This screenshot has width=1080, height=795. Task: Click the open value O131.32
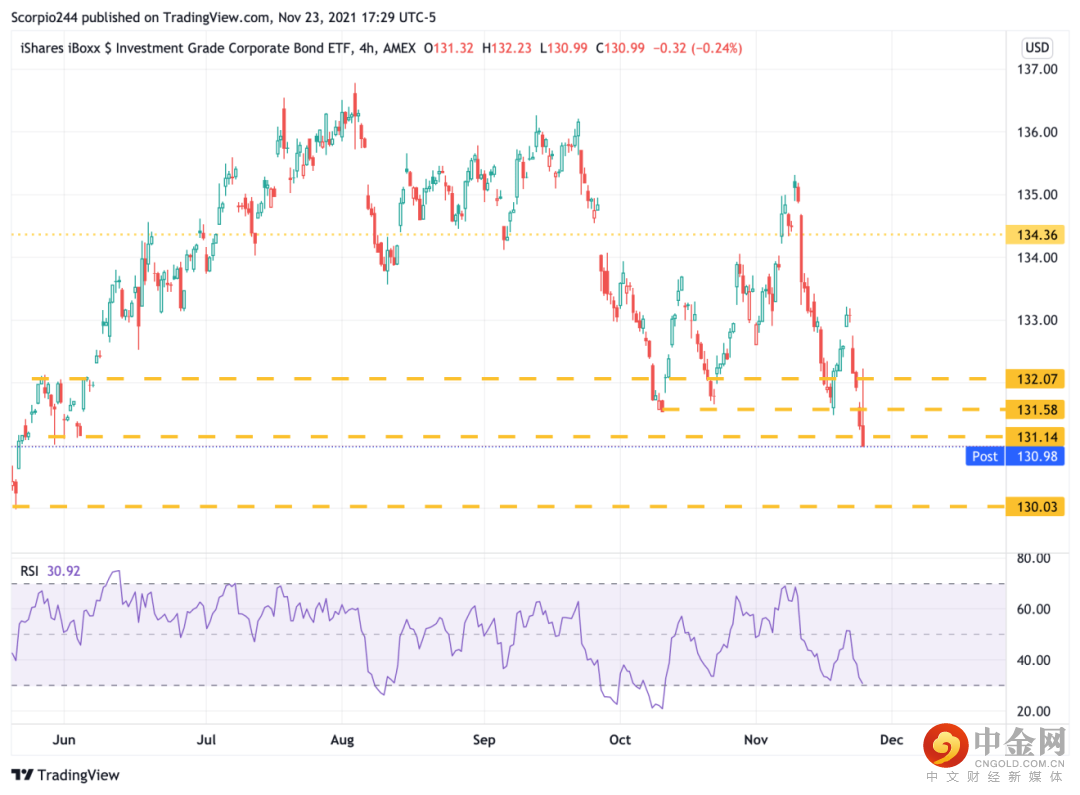(448, 48)
